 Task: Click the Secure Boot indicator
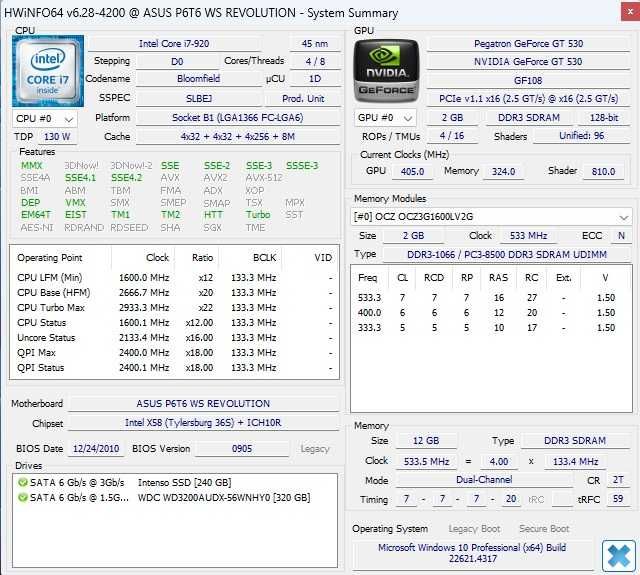tap(544, 529)
